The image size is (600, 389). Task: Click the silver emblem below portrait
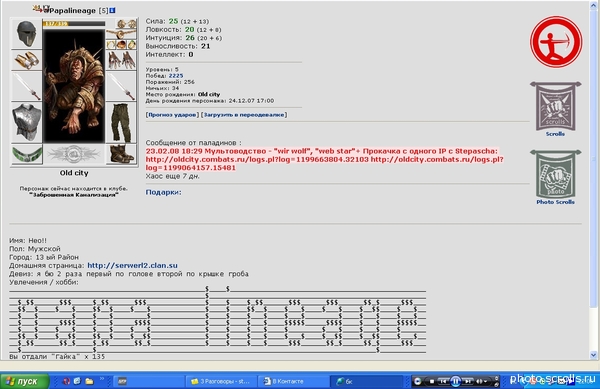74,154
